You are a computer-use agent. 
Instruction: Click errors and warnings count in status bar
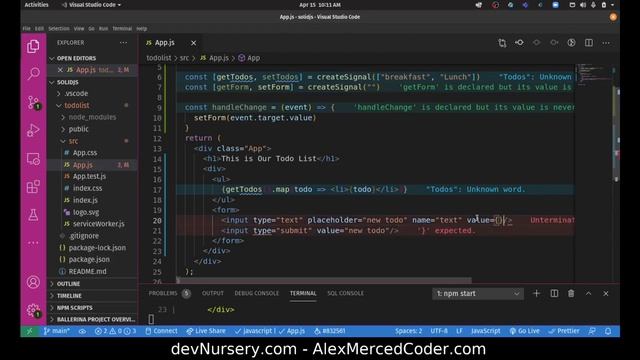[116, 331]
